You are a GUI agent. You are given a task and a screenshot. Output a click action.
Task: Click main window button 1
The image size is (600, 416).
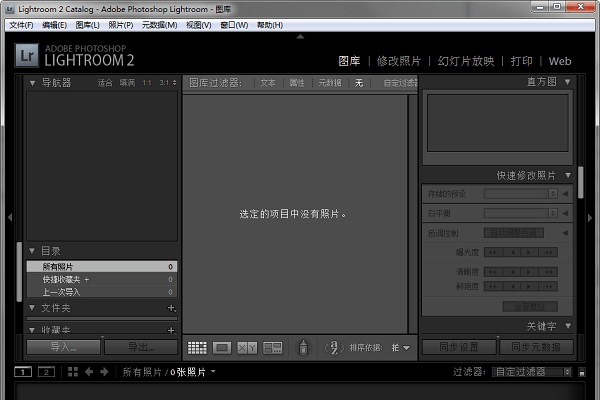click(23, 372)
